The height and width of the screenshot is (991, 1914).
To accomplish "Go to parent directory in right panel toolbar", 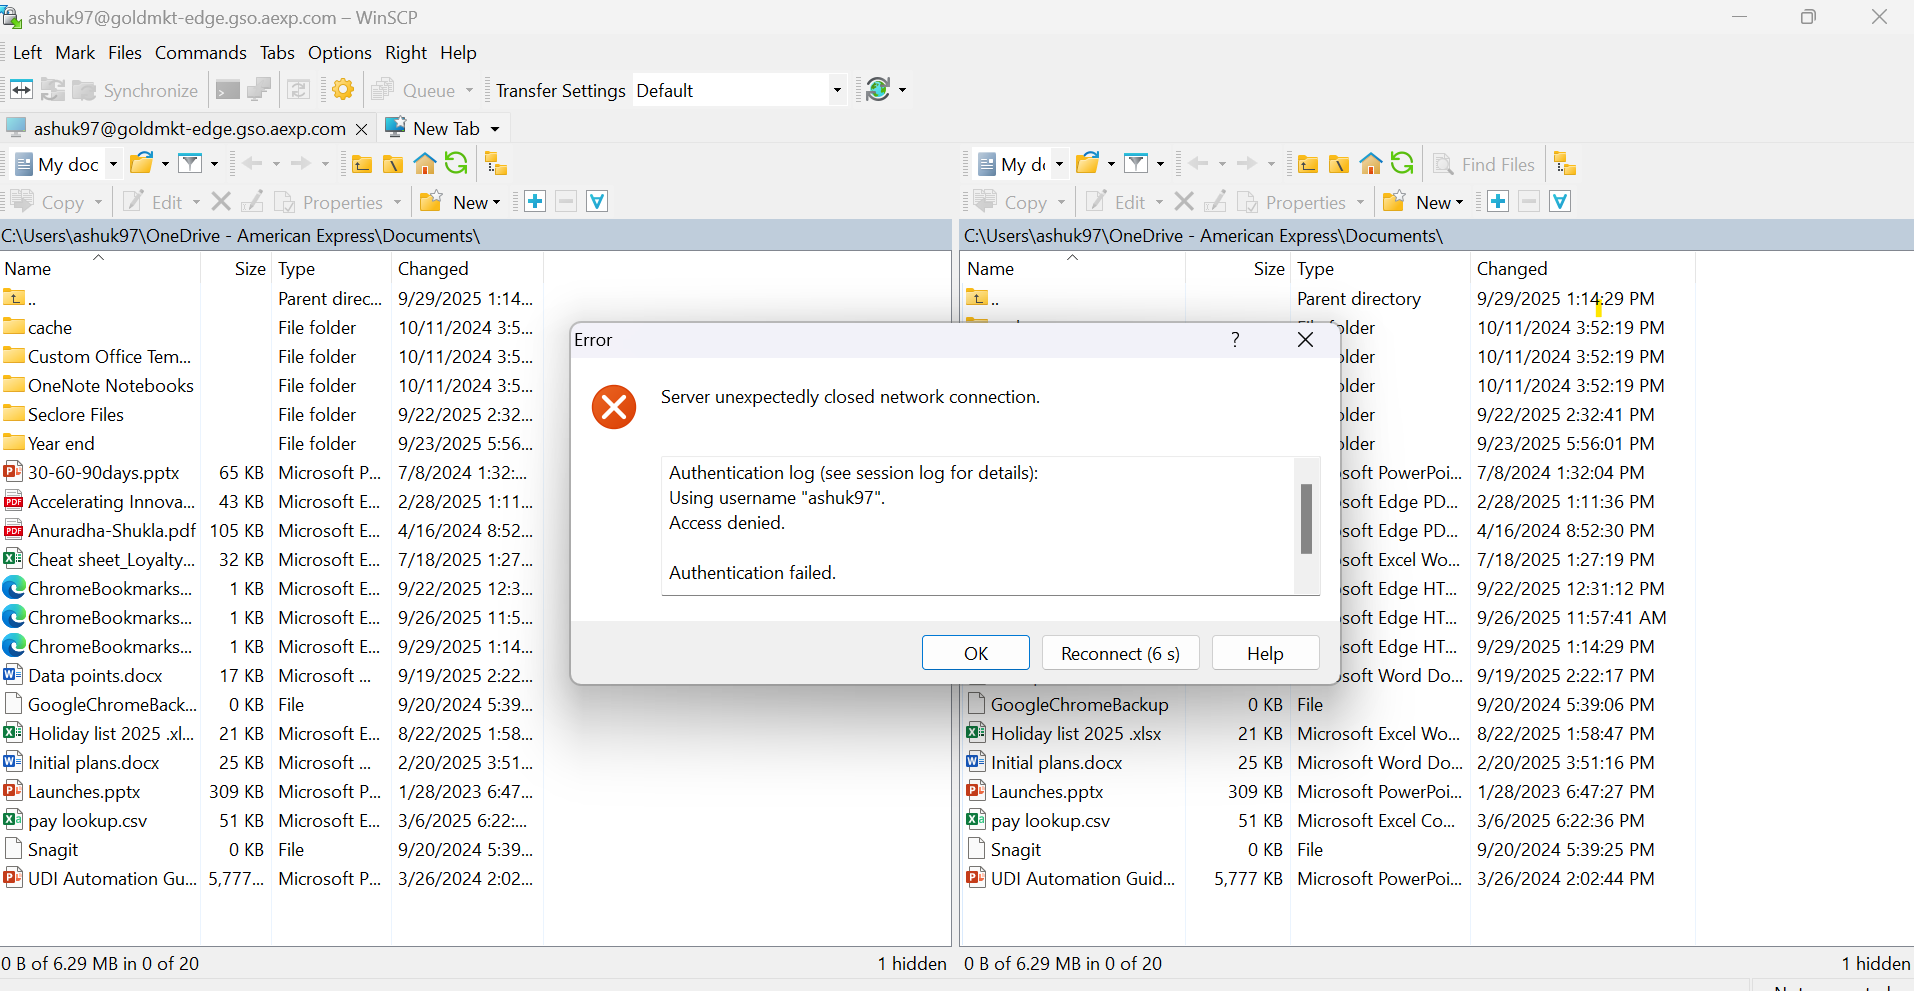I will [x=1307, y=164].
